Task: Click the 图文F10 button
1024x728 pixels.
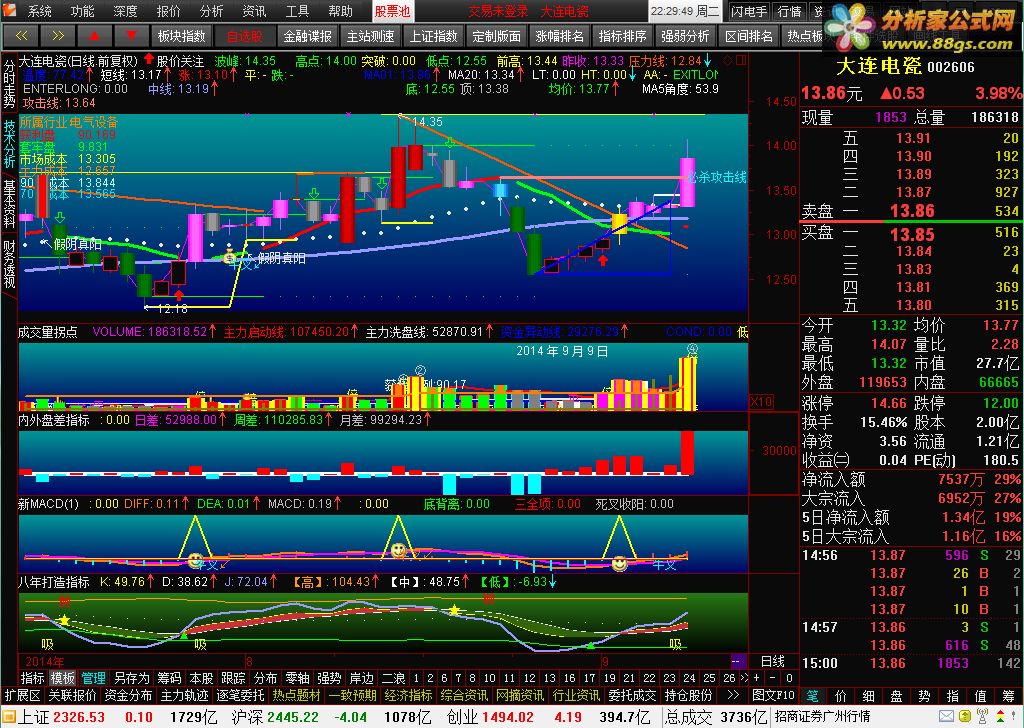Action: click(773, 695)
